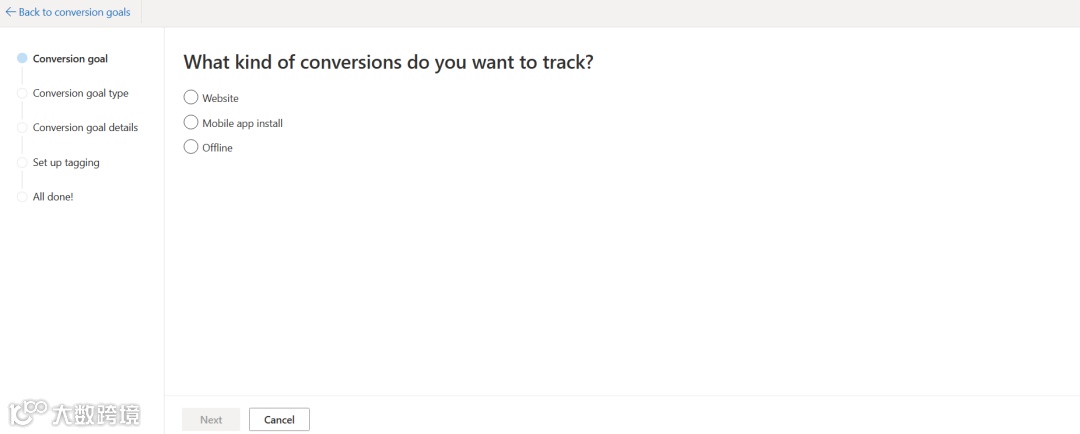The height and width of the screenshot is (434, 1080).
Task: Click the Set up tagging step circle
Action: pos(22,162)
